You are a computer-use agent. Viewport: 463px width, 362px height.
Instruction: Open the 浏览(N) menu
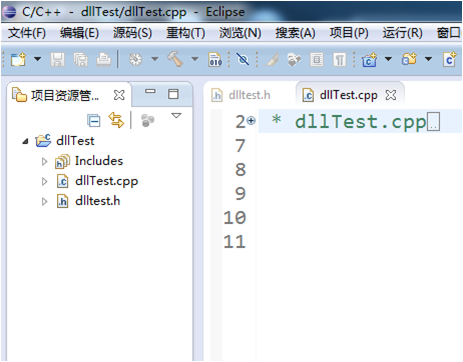coord(240,33)
